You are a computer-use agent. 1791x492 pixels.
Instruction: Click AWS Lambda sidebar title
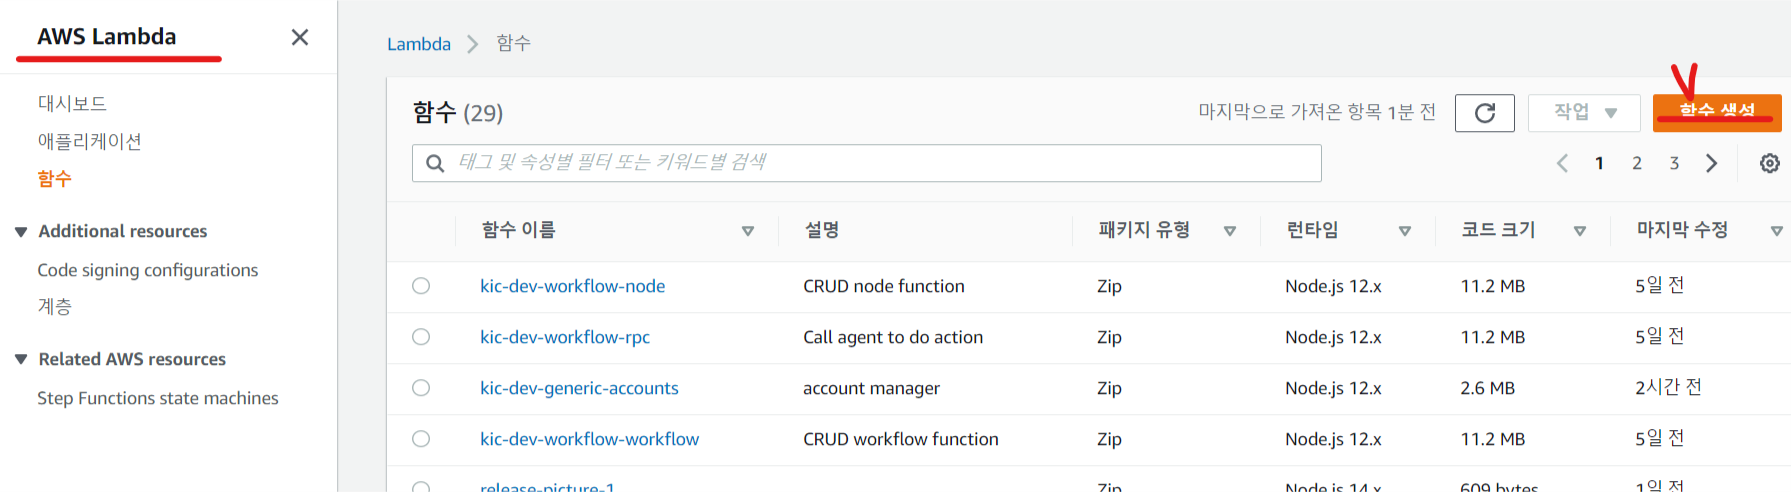pyautogui.click(x=107, y=37)
